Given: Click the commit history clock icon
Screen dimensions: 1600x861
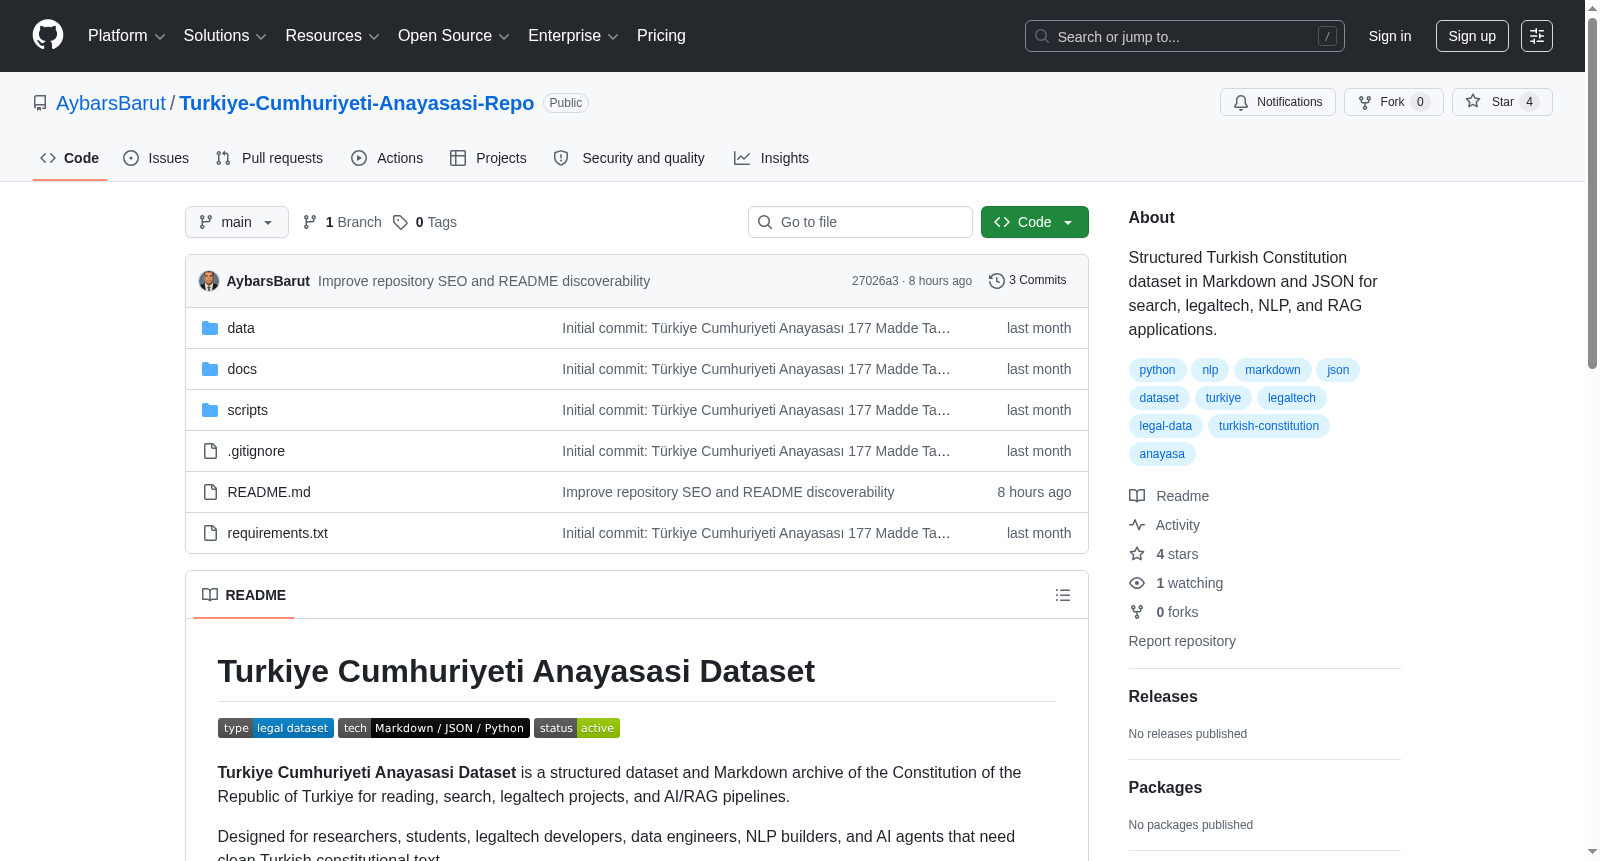Looking at the screenshot, I should 996,281.
